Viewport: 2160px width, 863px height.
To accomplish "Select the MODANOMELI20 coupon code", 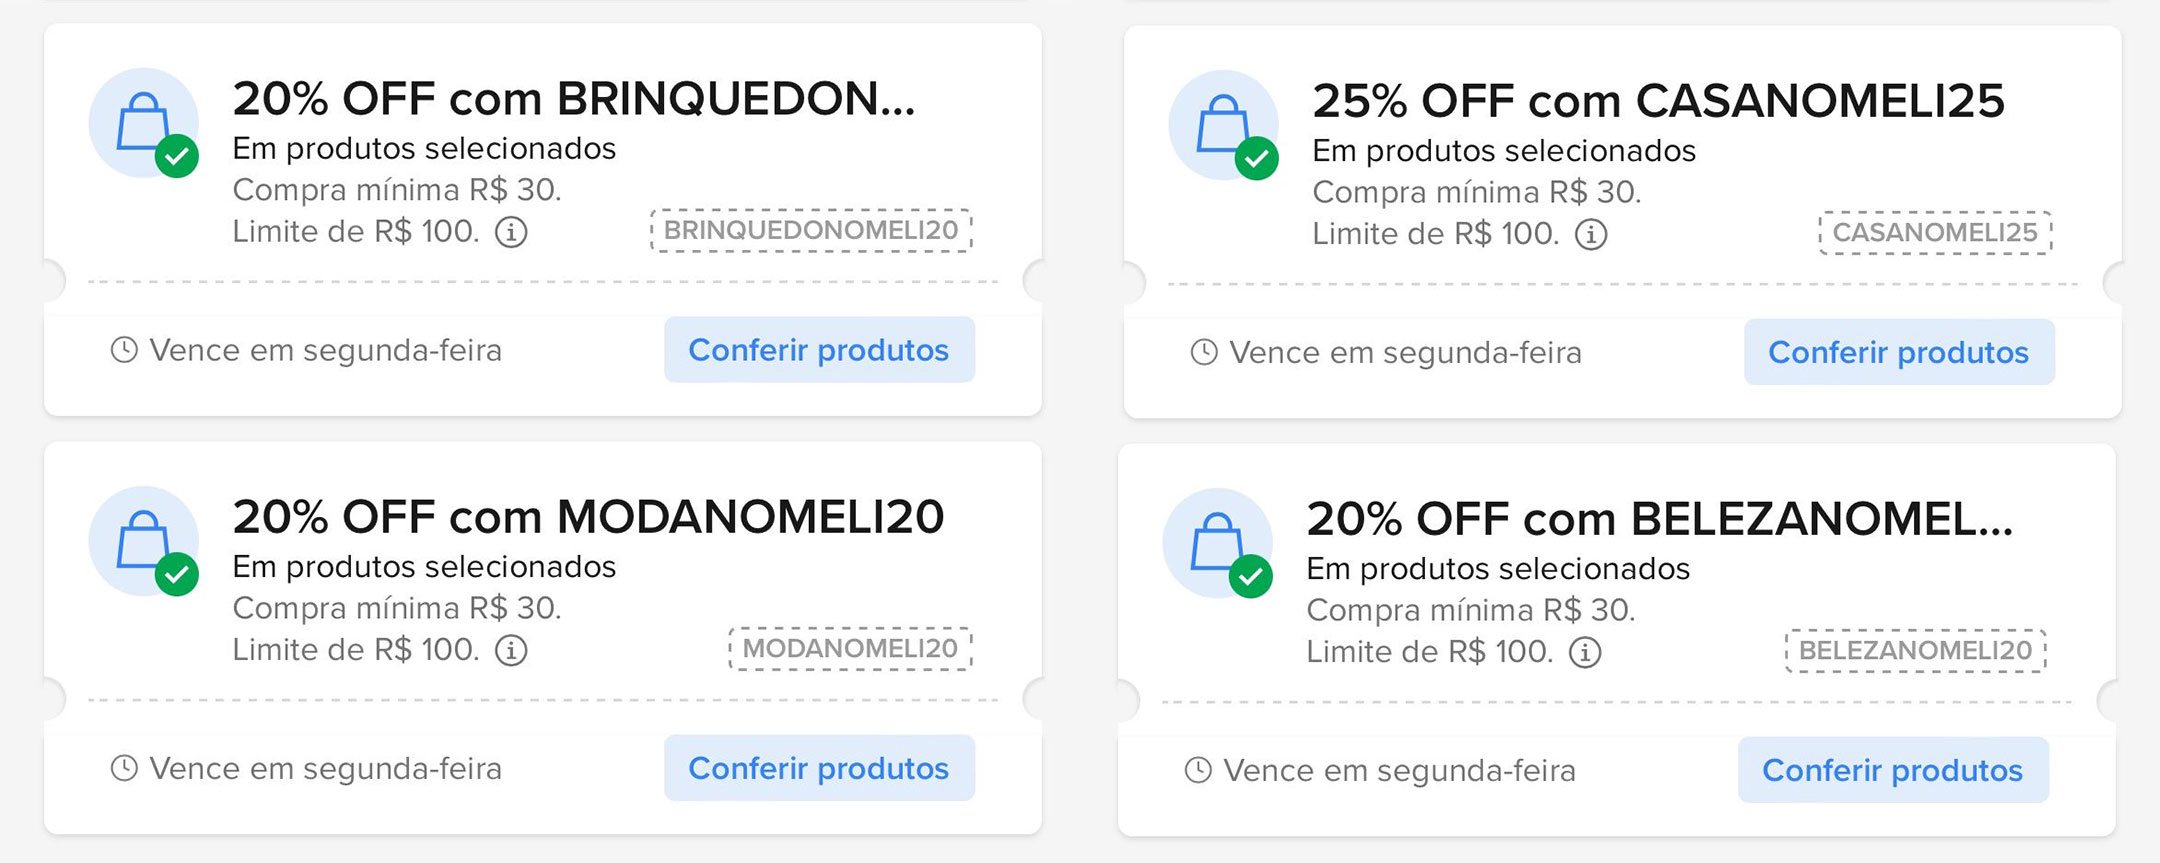I will pyautogui.click(x=849, y=648).
